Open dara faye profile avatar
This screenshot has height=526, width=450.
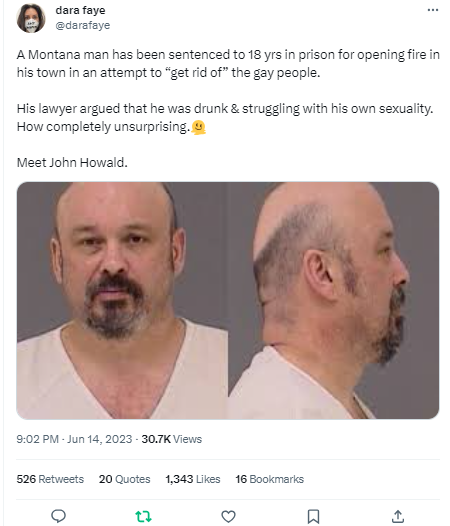(31, 18)
